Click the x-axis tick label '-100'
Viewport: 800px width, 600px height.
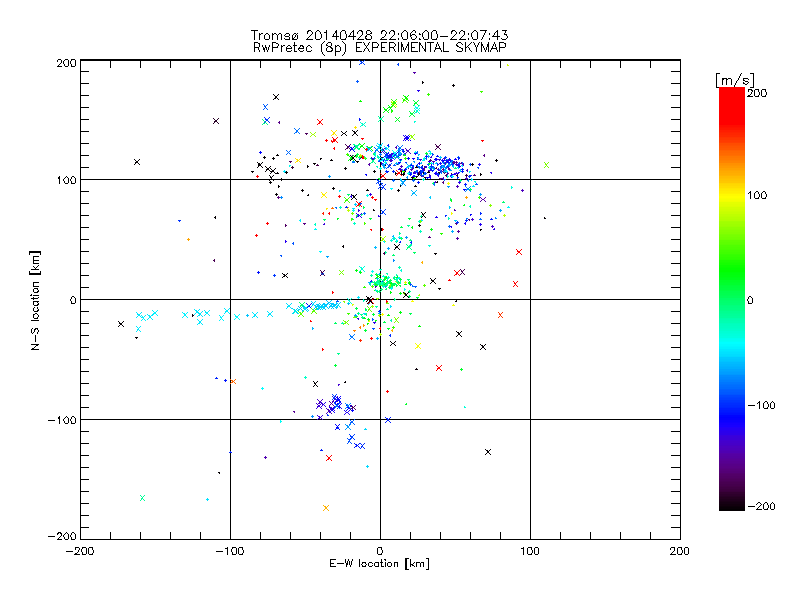[x=230, y=551]
